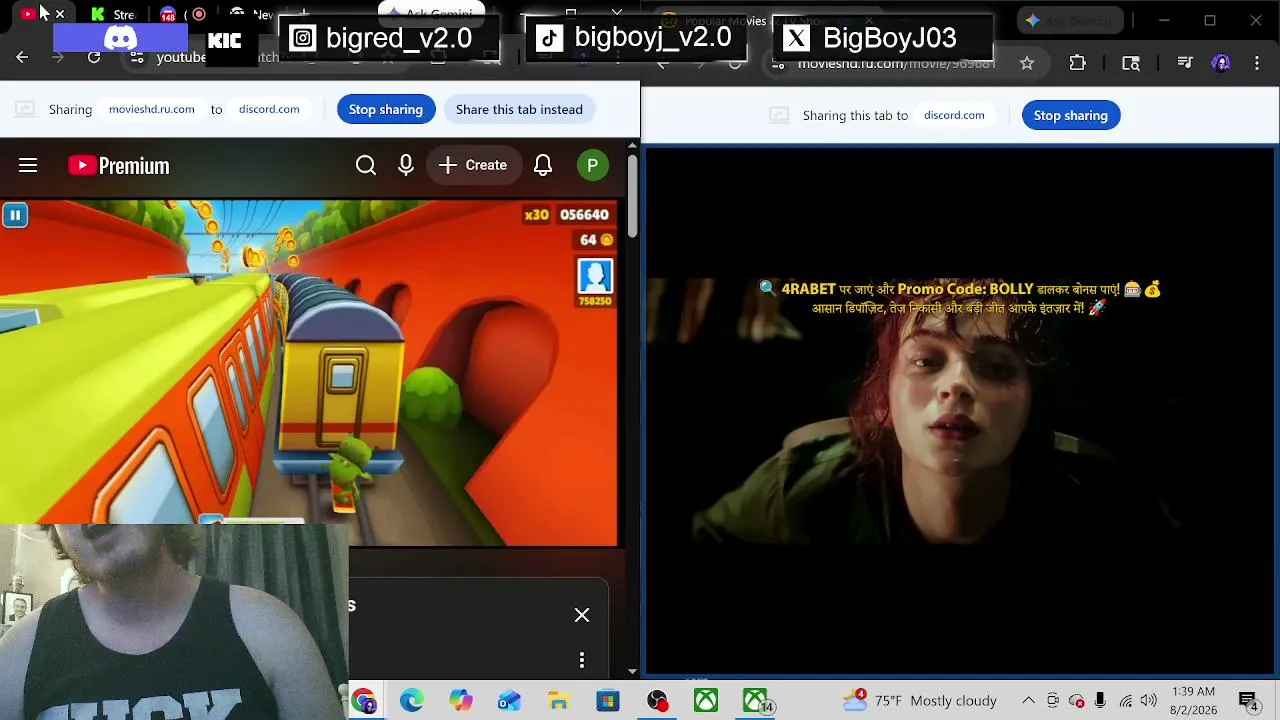Open Microsoft Store from the taskbar

point(608,701)
